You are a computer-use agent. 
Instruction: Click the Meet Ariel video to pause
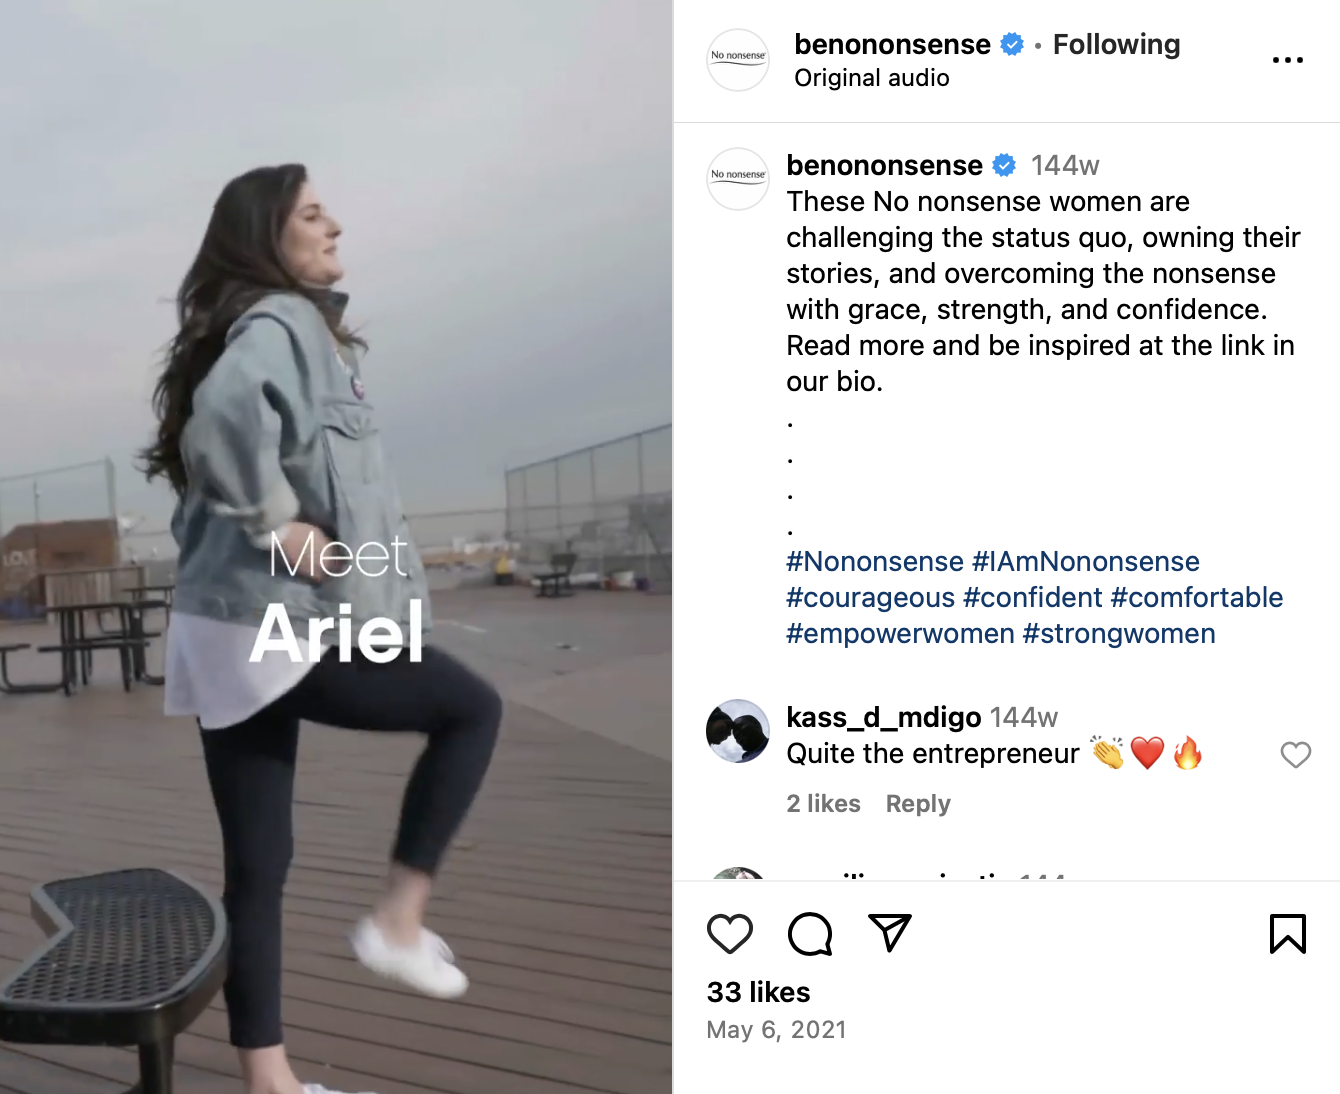point(336,400)
